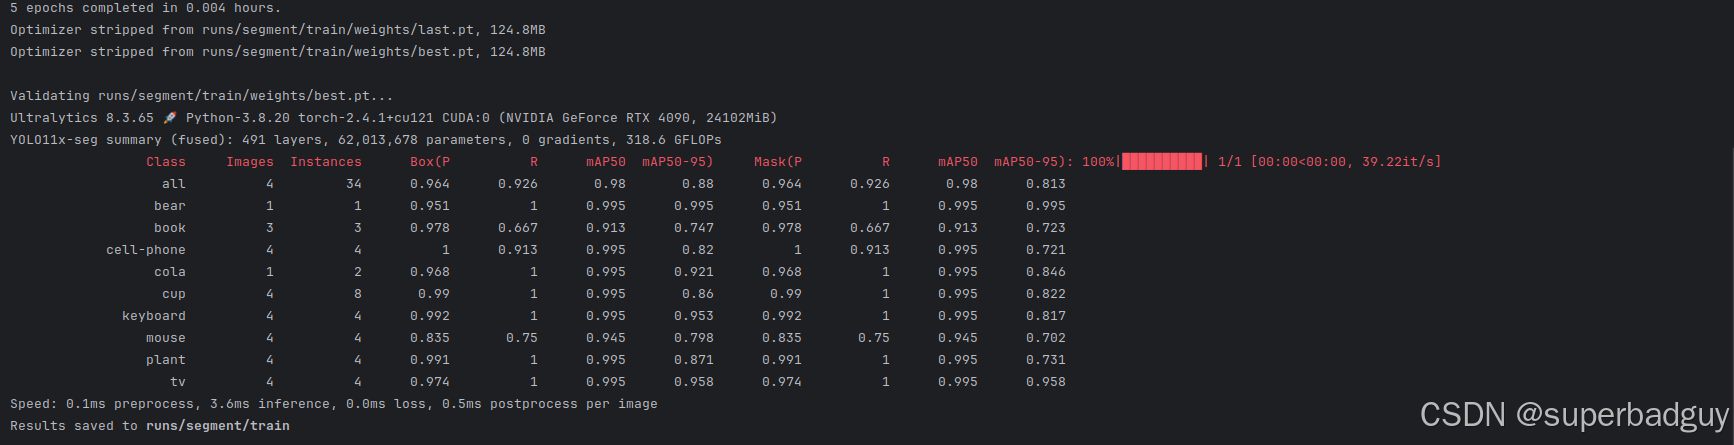Image resolution: width=1734 pixels, height=445 pixels.
Task: Click the value 0.822 in the cup row
Action: (x=1046, y=294)
